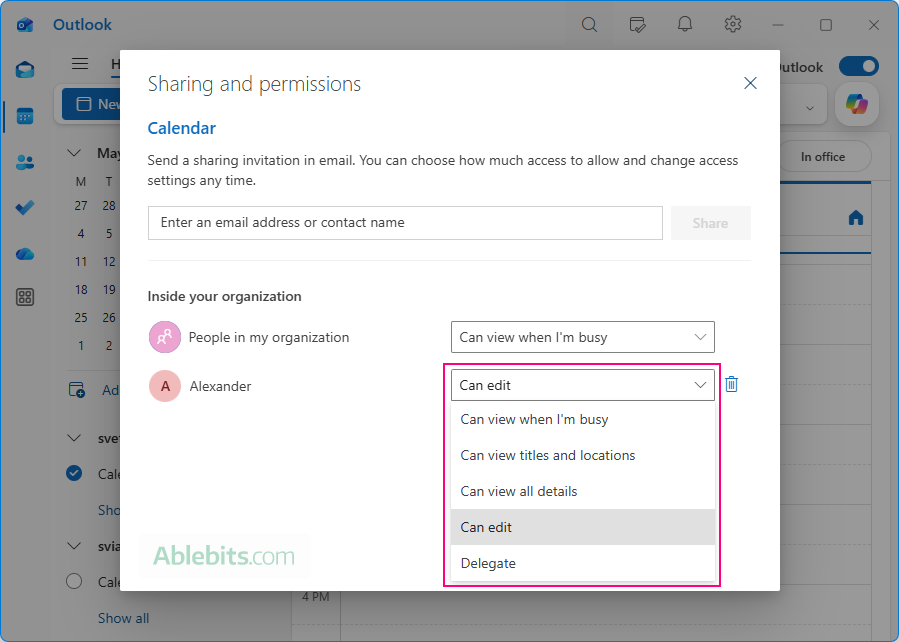Open People contacts in sidebar

[x=25, y=163]
